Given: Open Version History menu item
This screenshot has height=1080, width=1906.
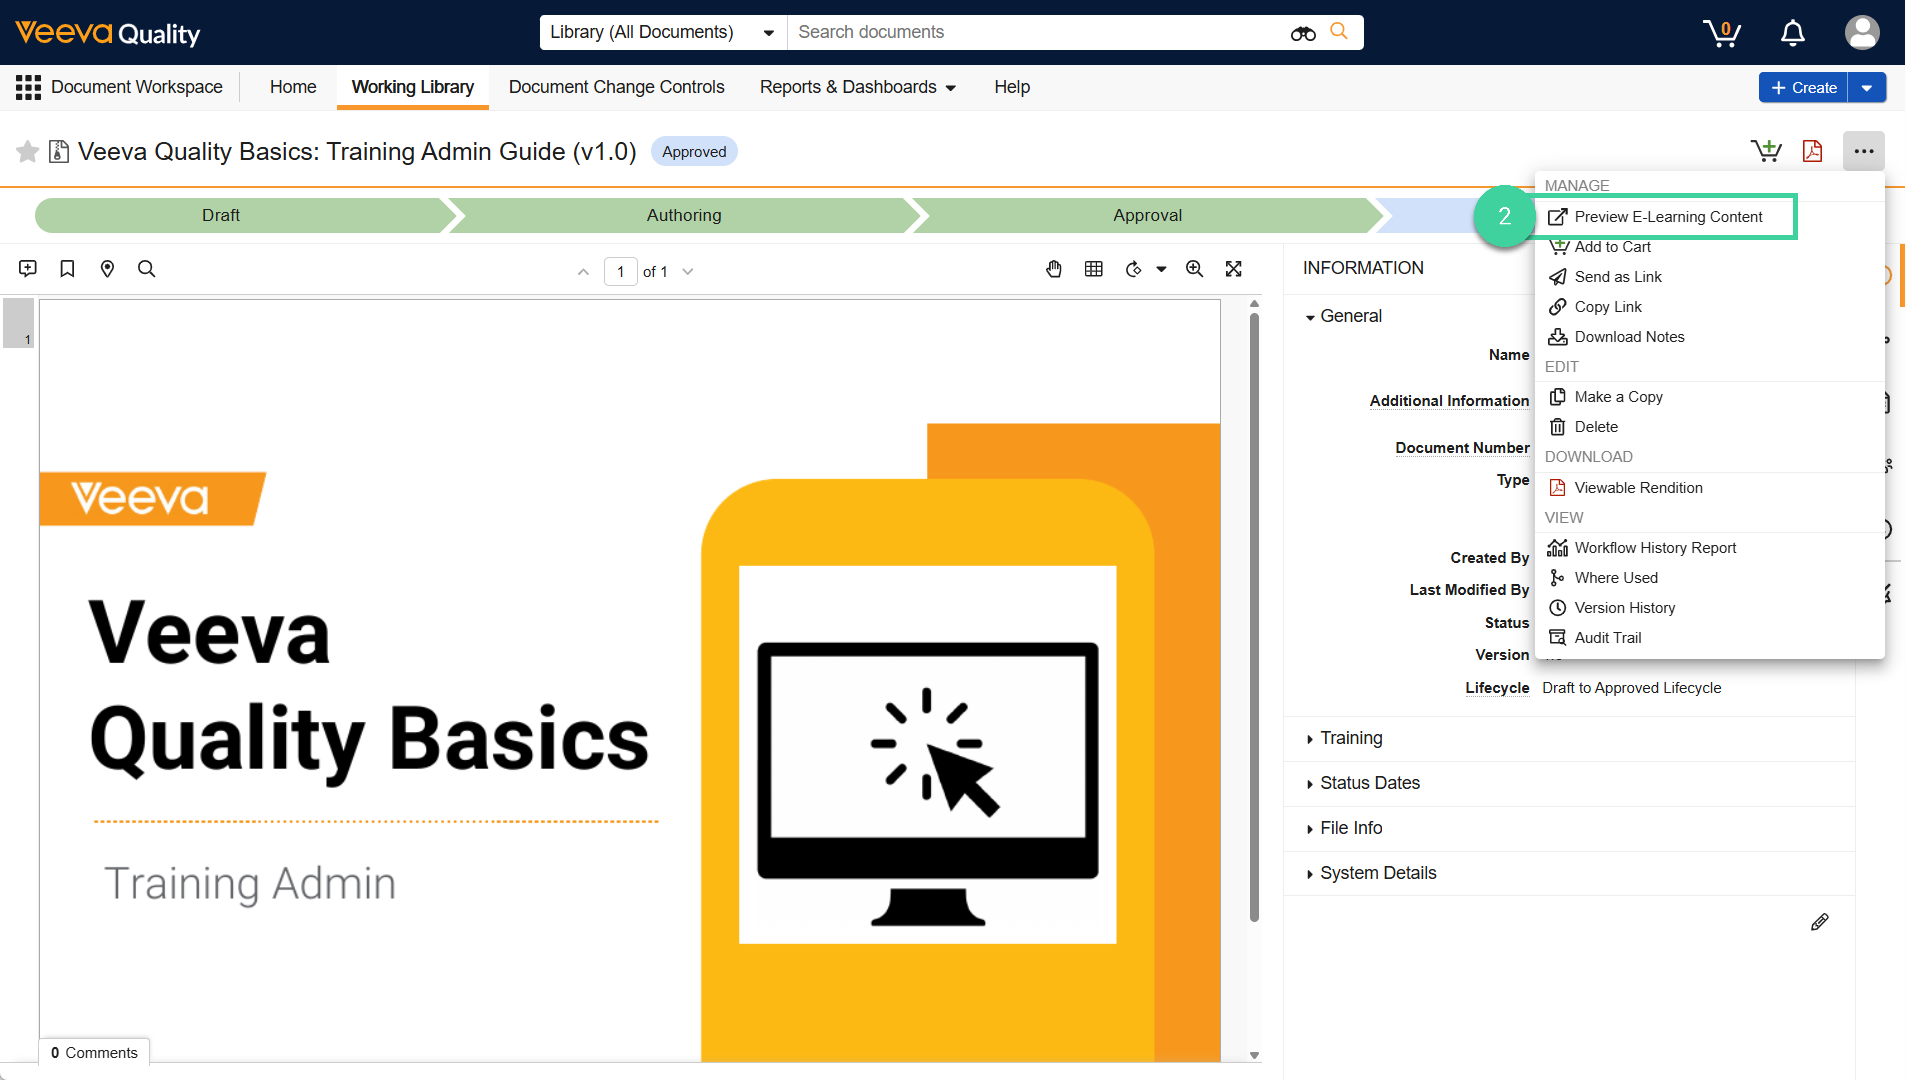Looking at the screenshot, I should [x=1710, y=608].
